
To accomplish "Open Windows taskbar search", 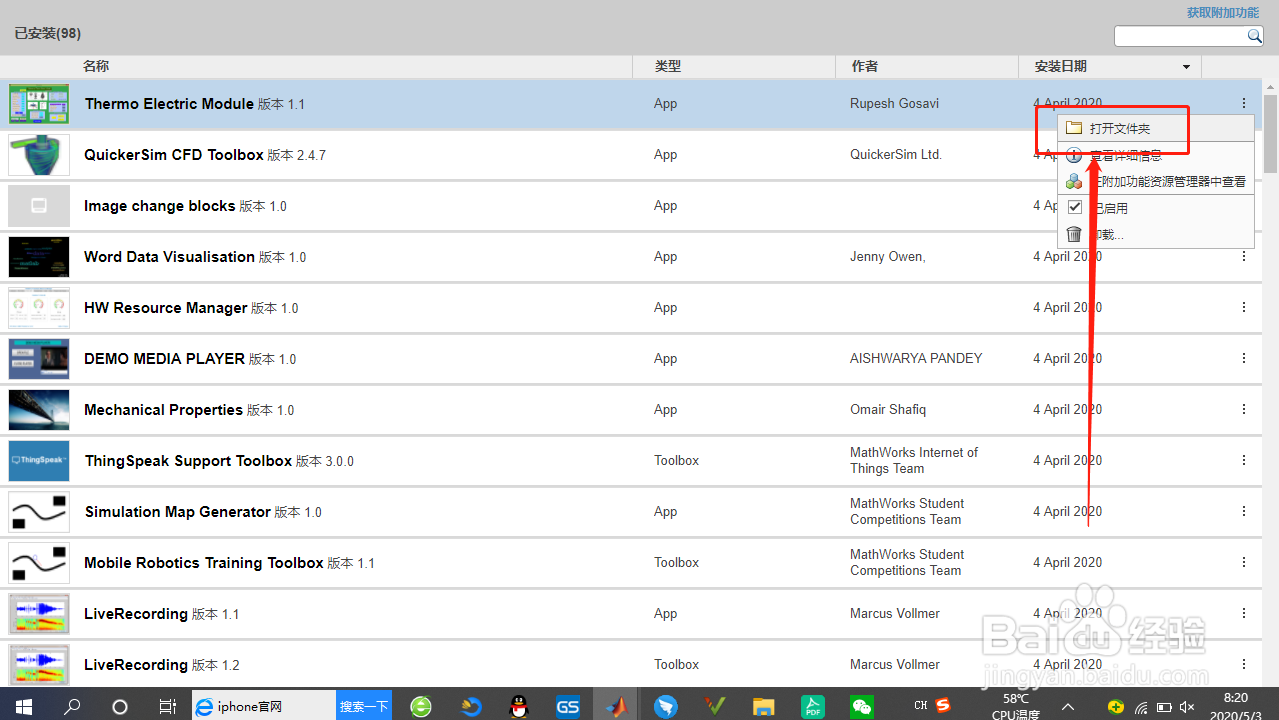I will point(72,706).
